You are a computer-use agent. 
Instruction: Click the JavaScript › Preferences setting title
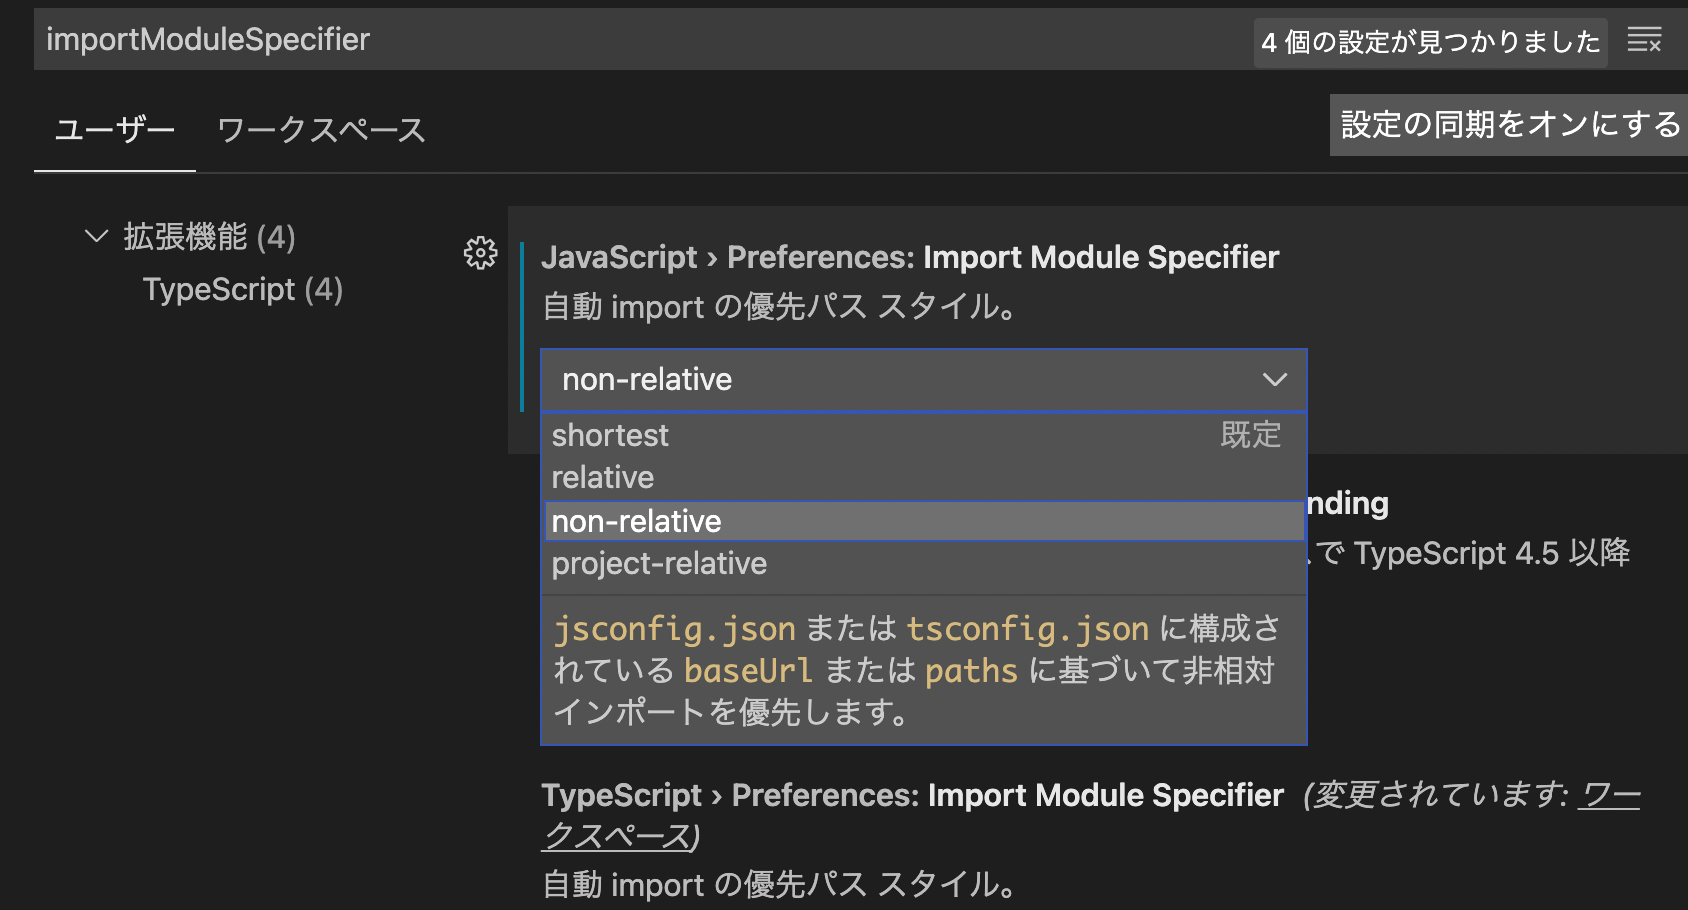coord(910,257)
